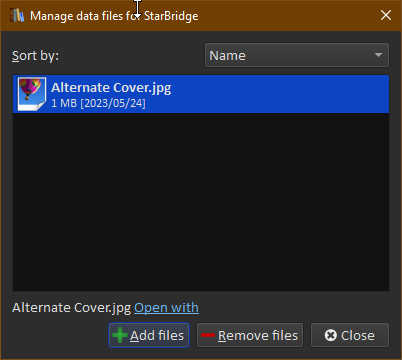Click the red minus icon on Remove files
Viewport: 402px width, 360px height.
pyautogui.click(x=208, y=335)
